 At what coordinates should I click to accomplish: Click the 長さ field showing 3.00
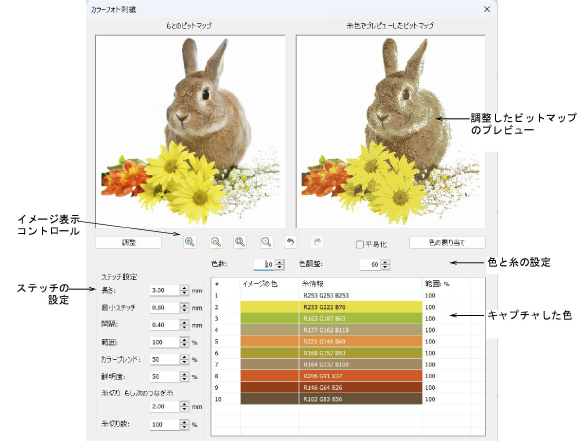tap(165, 291)
